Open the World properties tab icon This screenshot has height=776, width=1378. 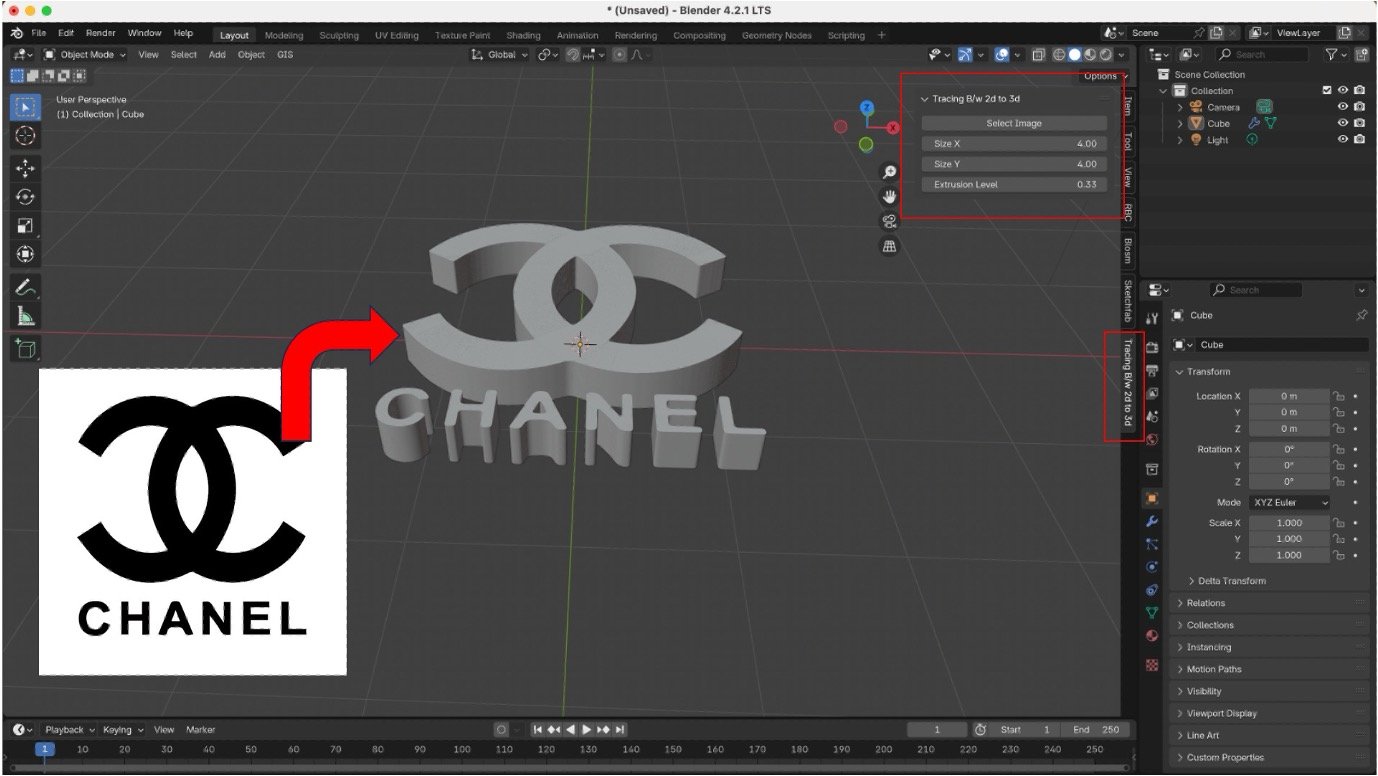[1152, 440]
